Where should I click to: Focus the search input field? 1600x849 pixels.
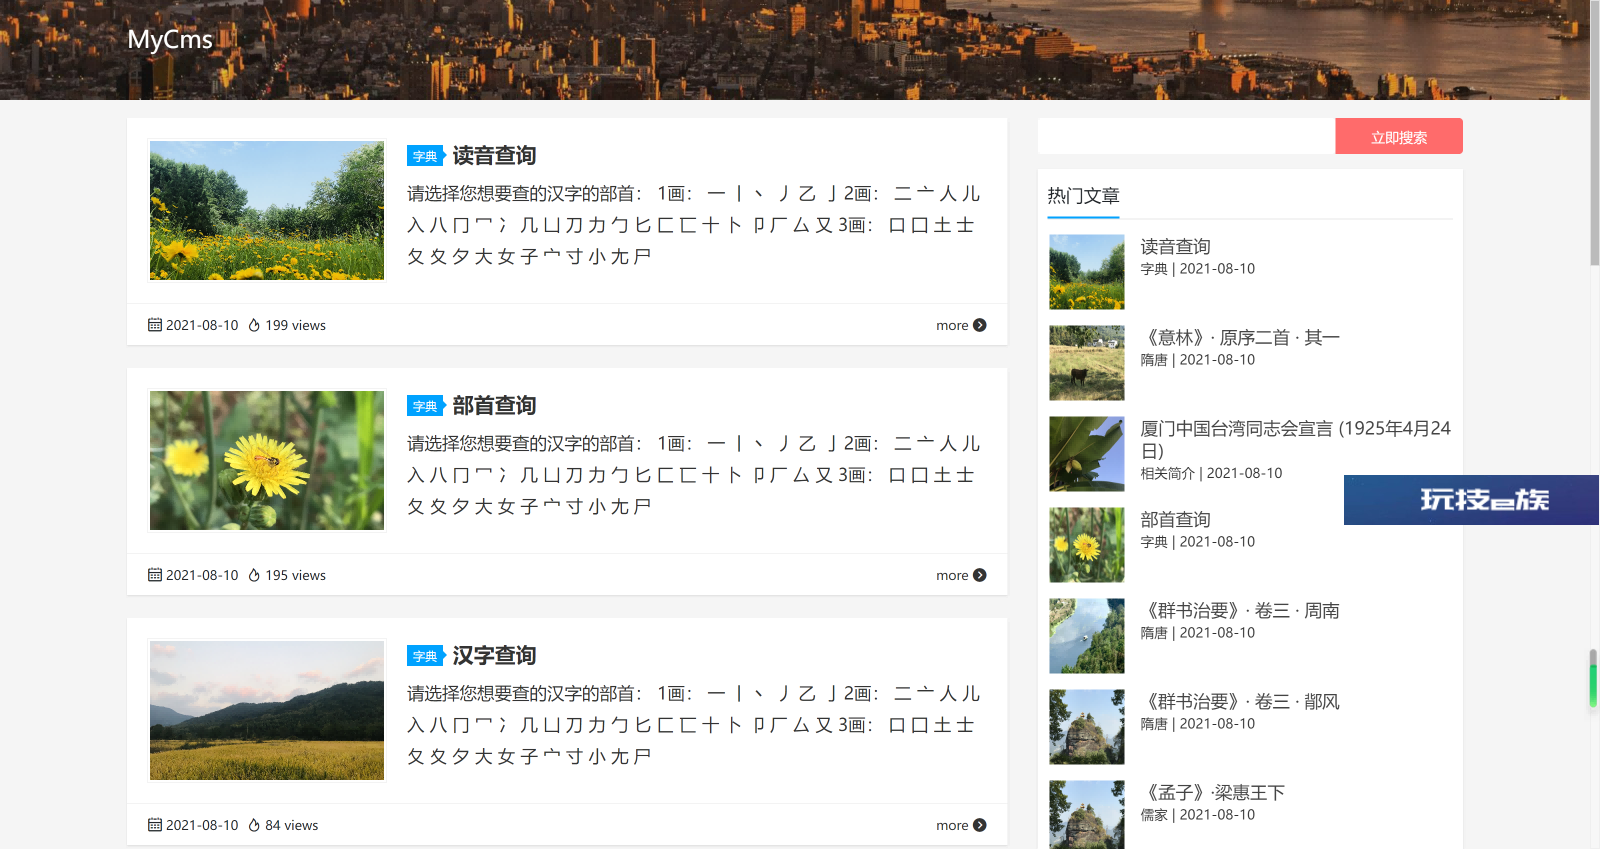(x=1186, y=137)
